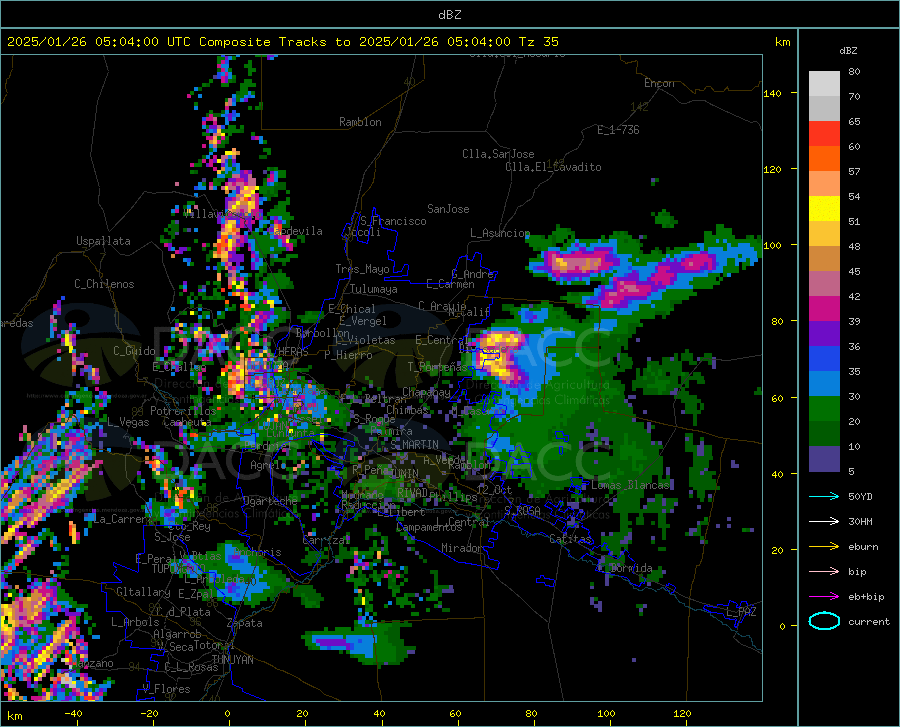Click the orange-core storm cell east of L_Asuncion
The width and height of the screenshot is (900, 727).
(577, 263)
